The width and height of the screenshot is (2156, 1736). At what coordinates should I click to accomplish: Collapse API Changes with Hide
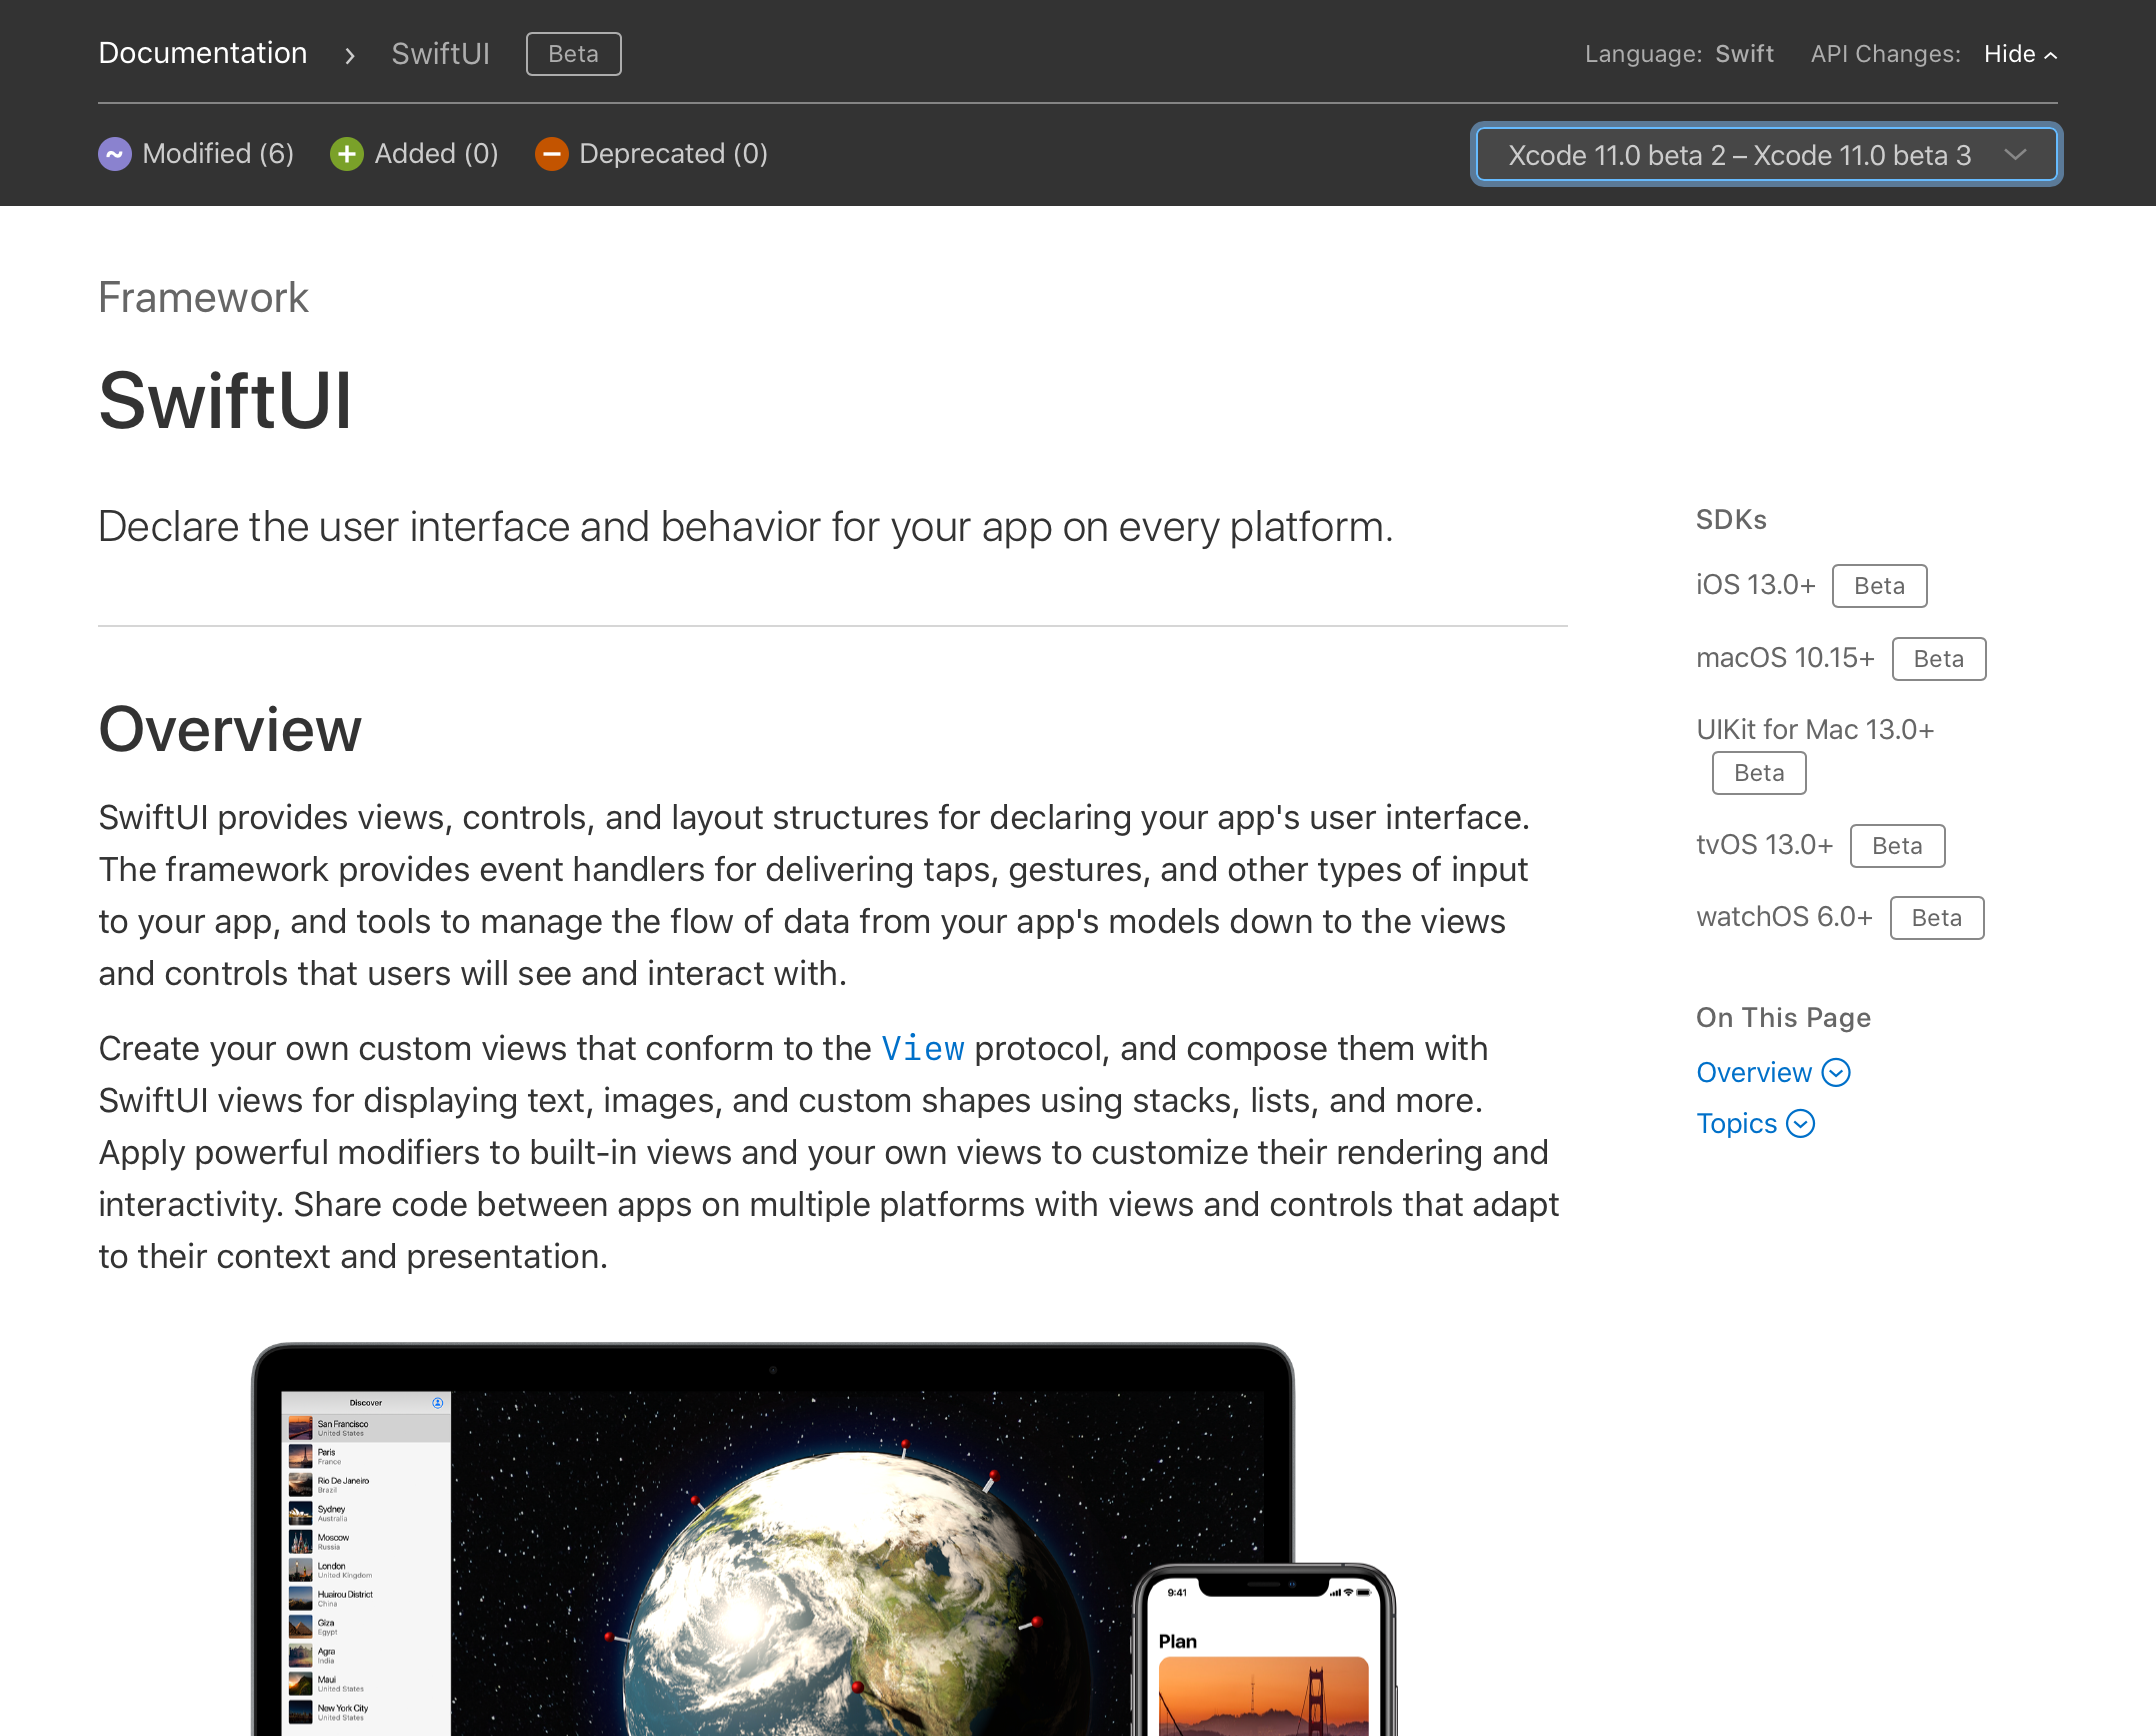coord(2020,54)
